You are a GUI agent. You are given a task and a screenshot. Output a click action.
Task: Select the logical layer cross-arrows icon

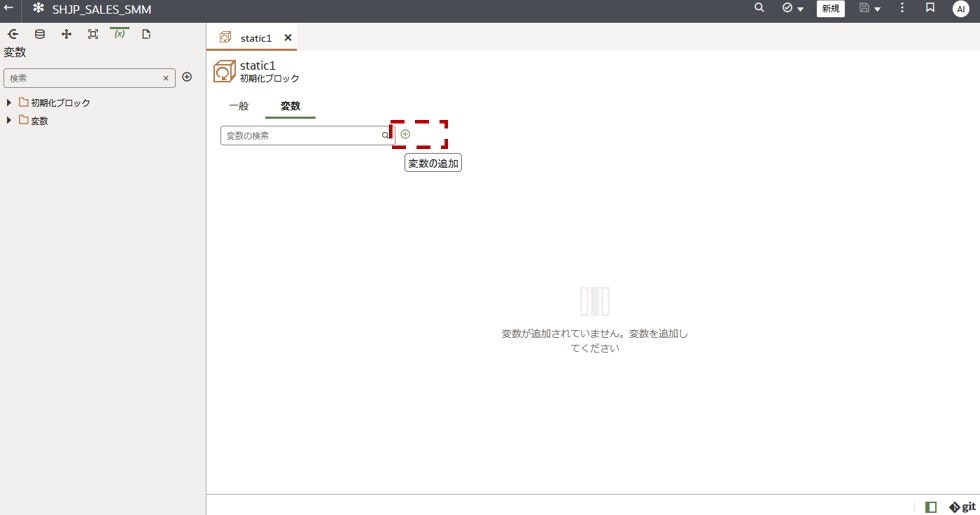pos(66,34)
